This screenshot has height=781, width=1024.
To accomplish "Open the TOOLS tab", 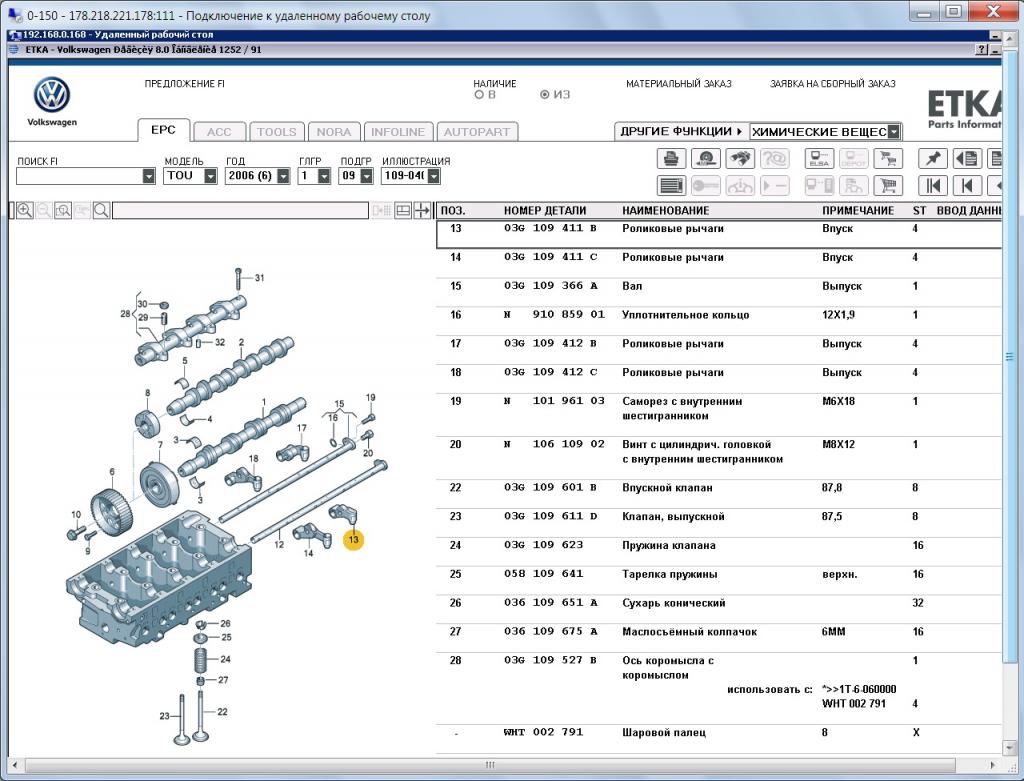I will click(276, 132).
